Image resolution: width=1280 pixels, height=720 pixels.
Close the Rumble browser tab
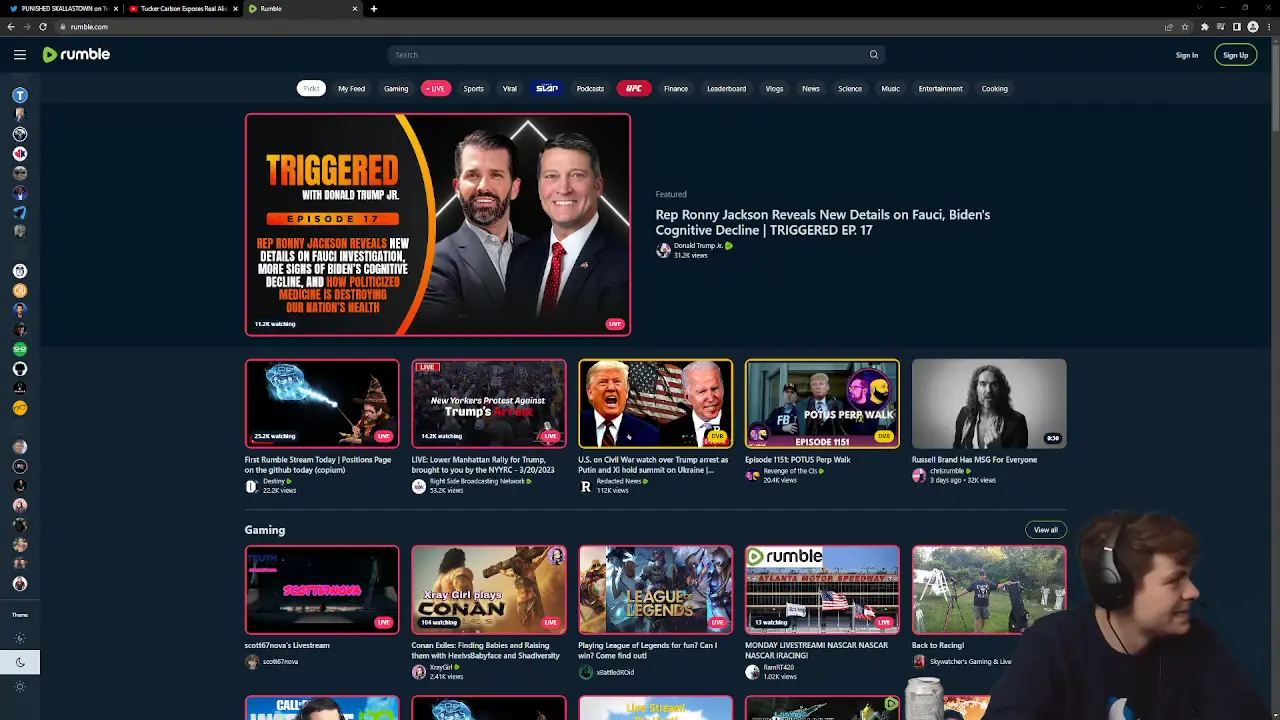[354, 9]
